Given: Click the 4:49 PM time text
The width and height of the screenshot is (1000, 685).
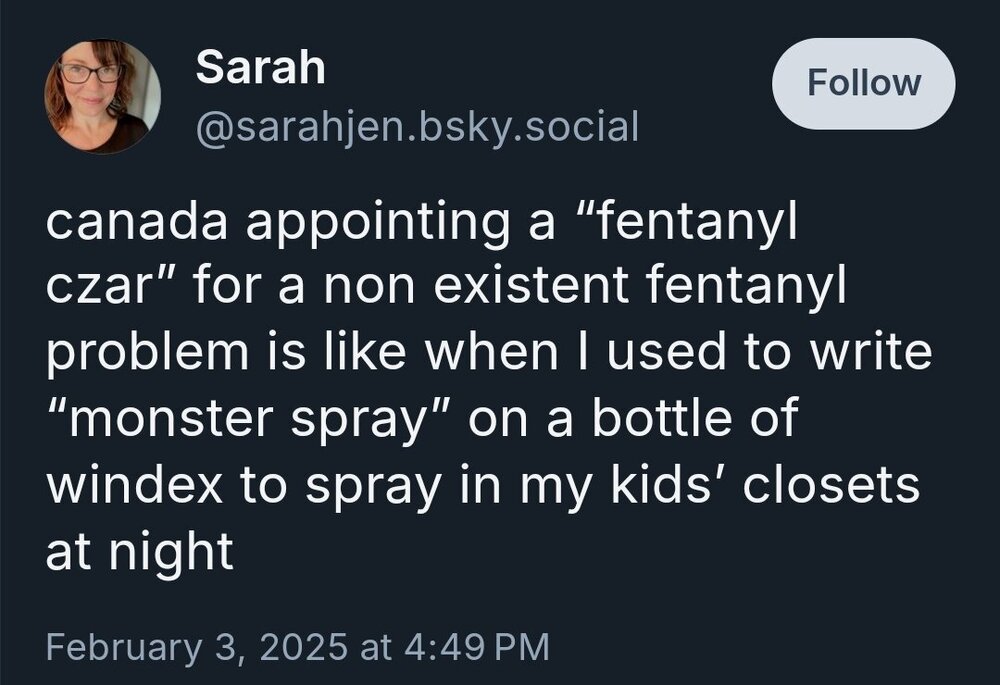Looking at the screenshot, I should tap(474, 645).
